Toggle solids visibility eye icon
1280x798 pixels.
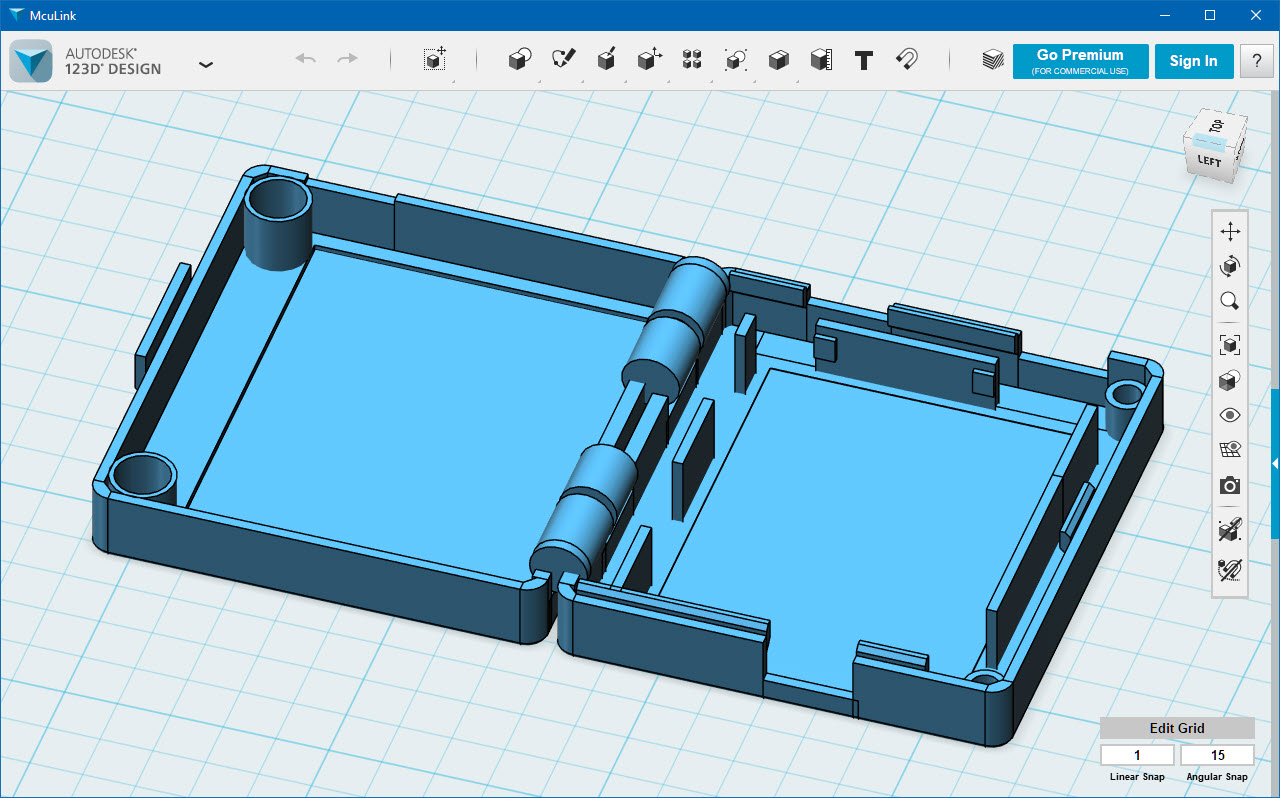1230,415
